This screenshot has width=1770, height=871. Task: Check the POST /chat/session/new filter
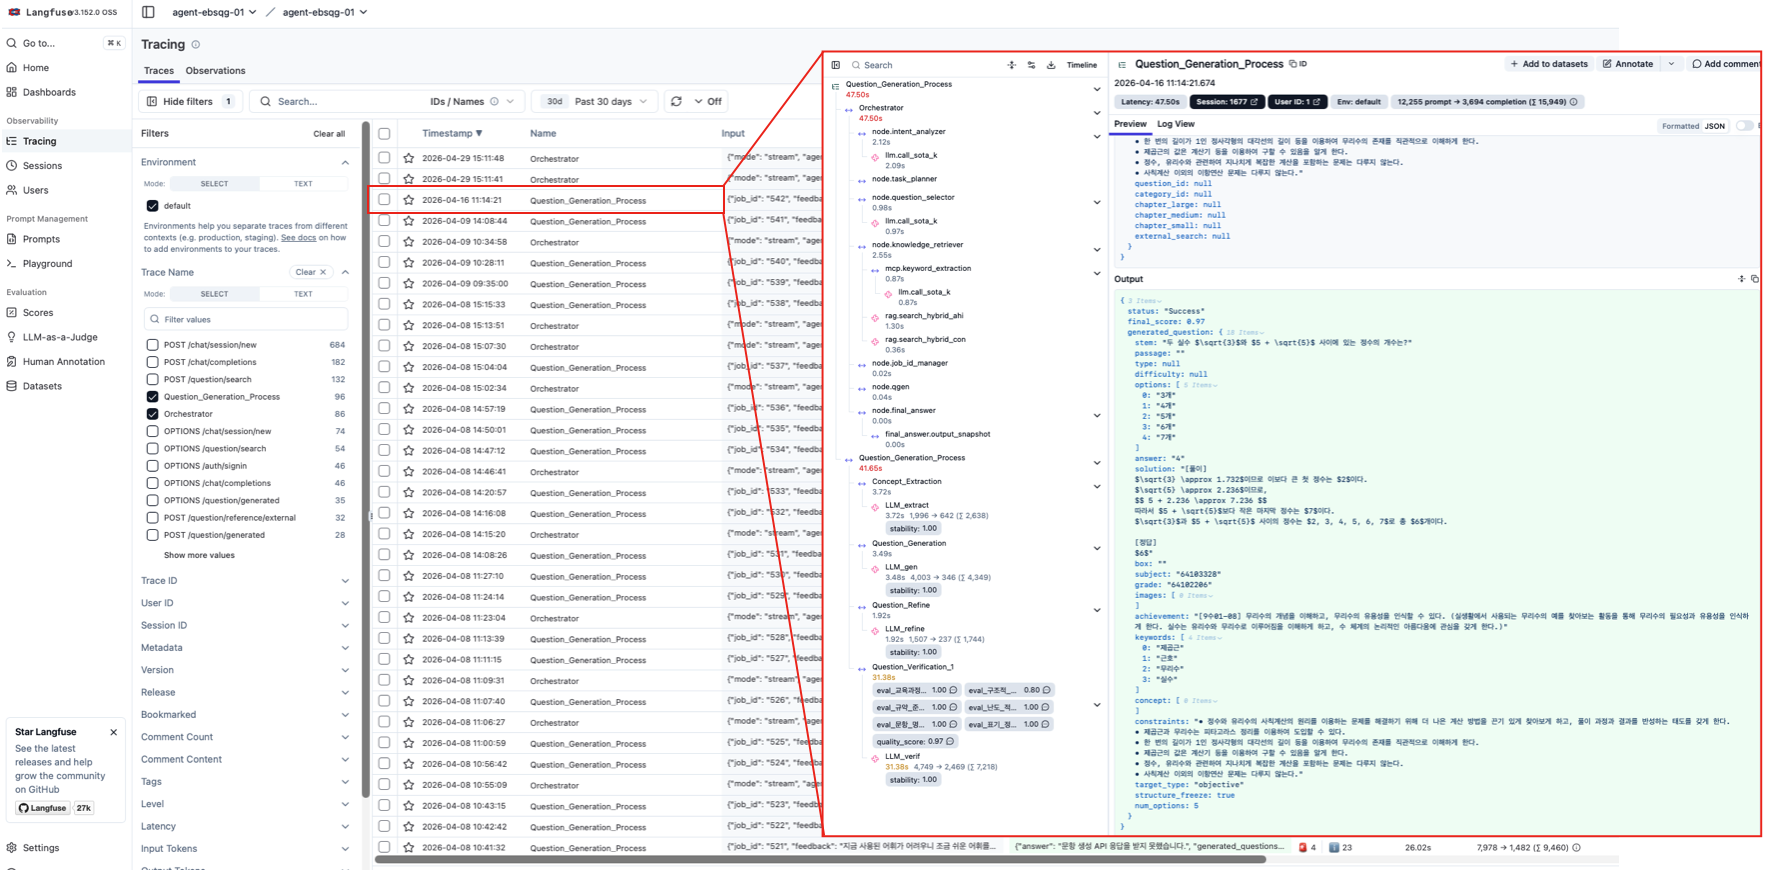pyautogui.click(x=153, y=345)
